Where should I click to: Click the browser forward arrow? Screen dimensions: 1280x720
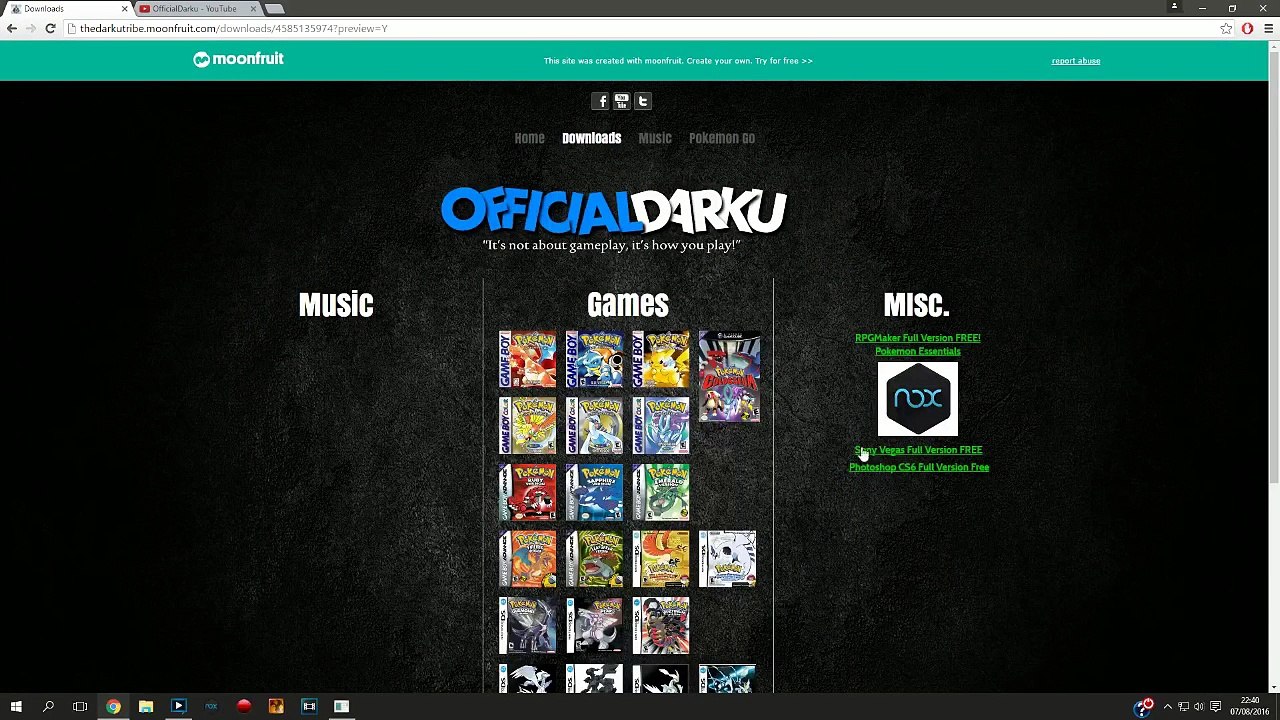[x=31, y=29]
